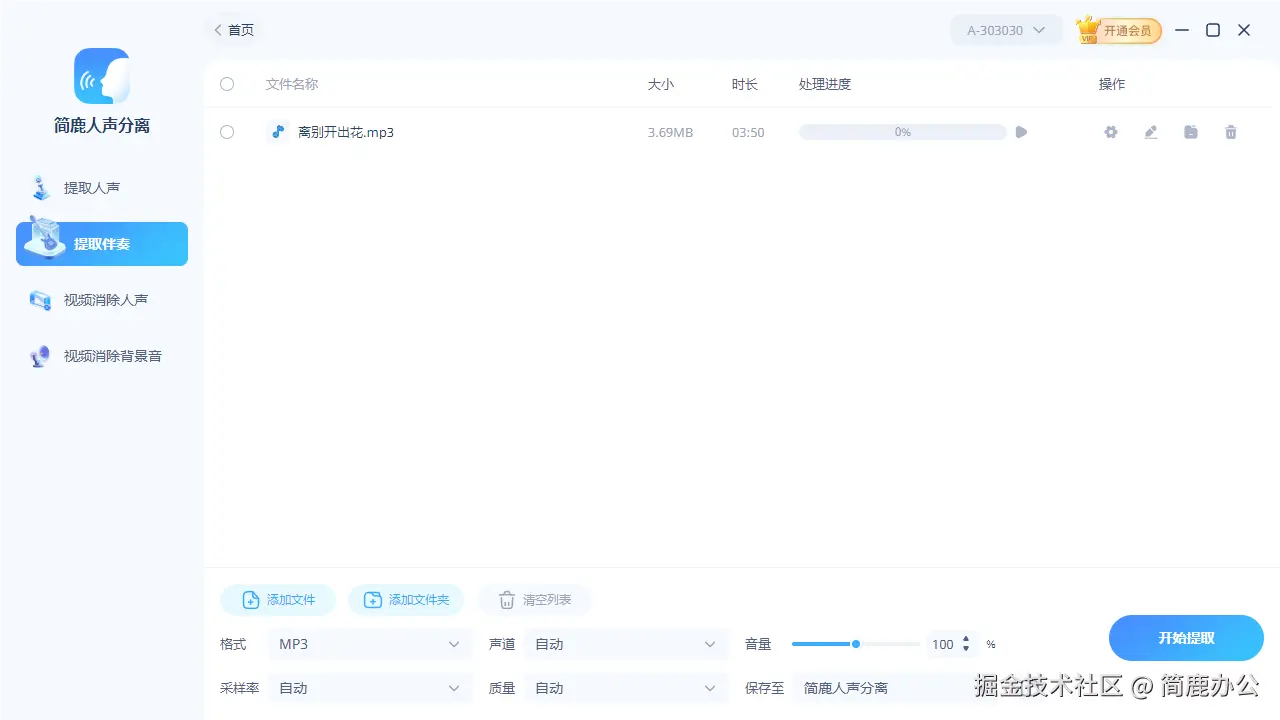Click the 添加文件 button
The image size is (1280, 720).
tap(278, 600)
